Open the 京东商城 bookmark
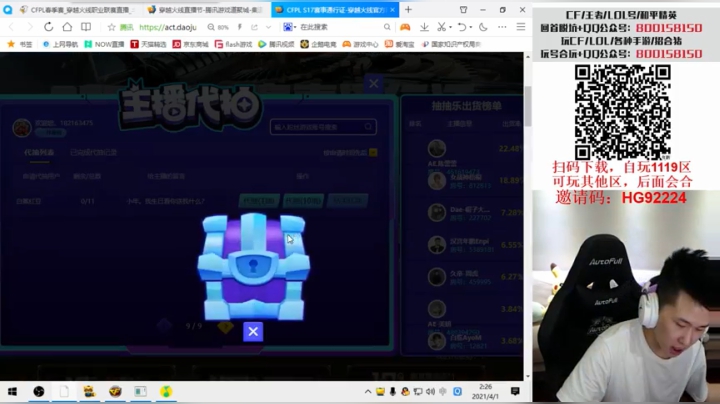 pos(191,44)
